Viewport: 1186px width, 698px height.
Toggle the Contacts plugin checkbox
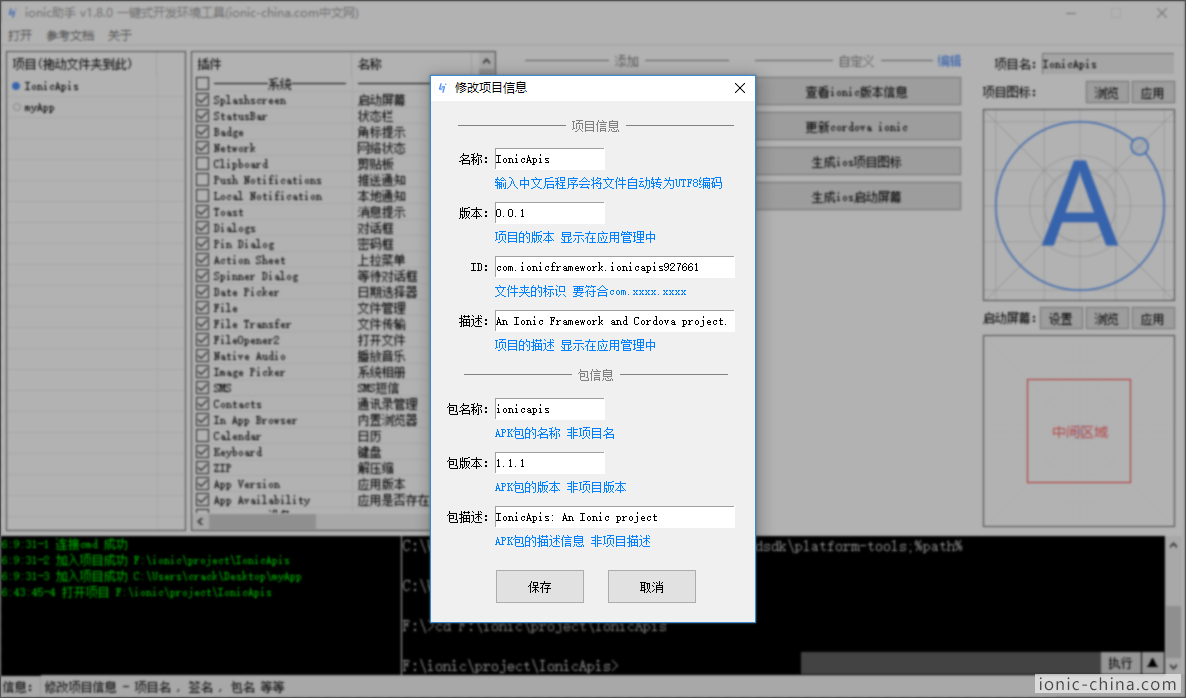coord(203,404)
